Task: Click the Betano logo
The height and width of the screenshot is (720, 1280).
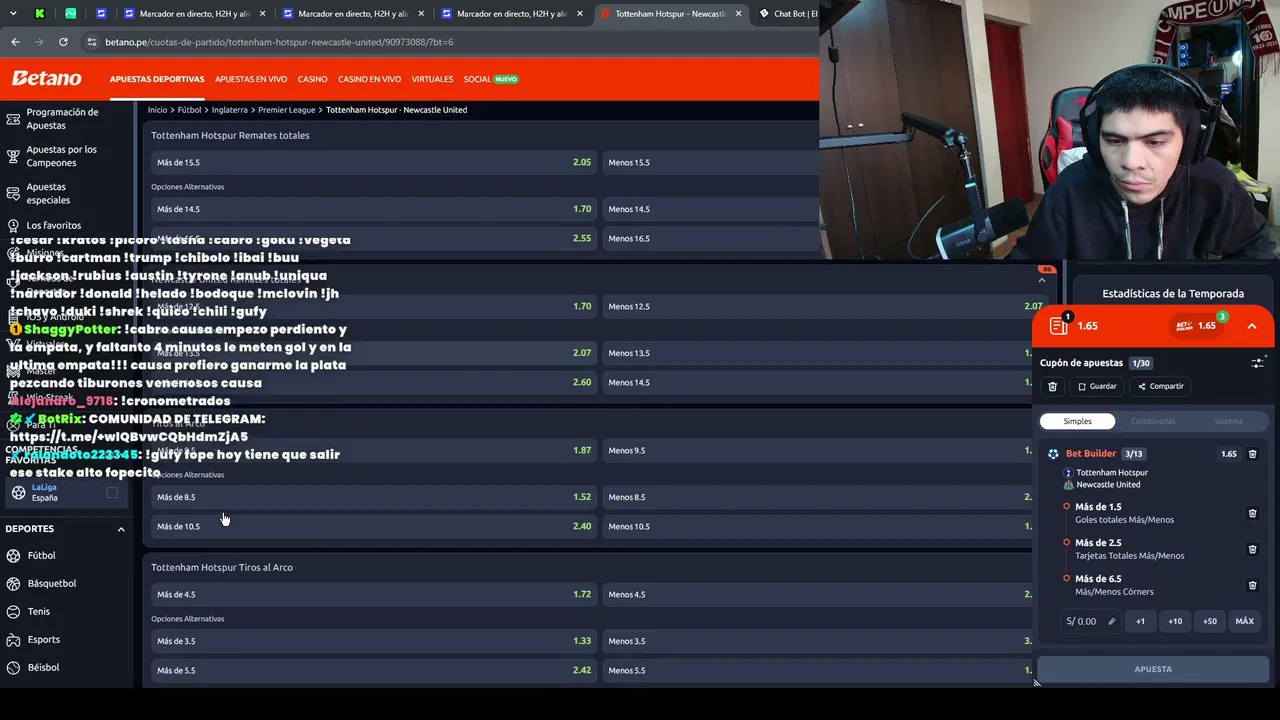Action: (x=46, y=79)
